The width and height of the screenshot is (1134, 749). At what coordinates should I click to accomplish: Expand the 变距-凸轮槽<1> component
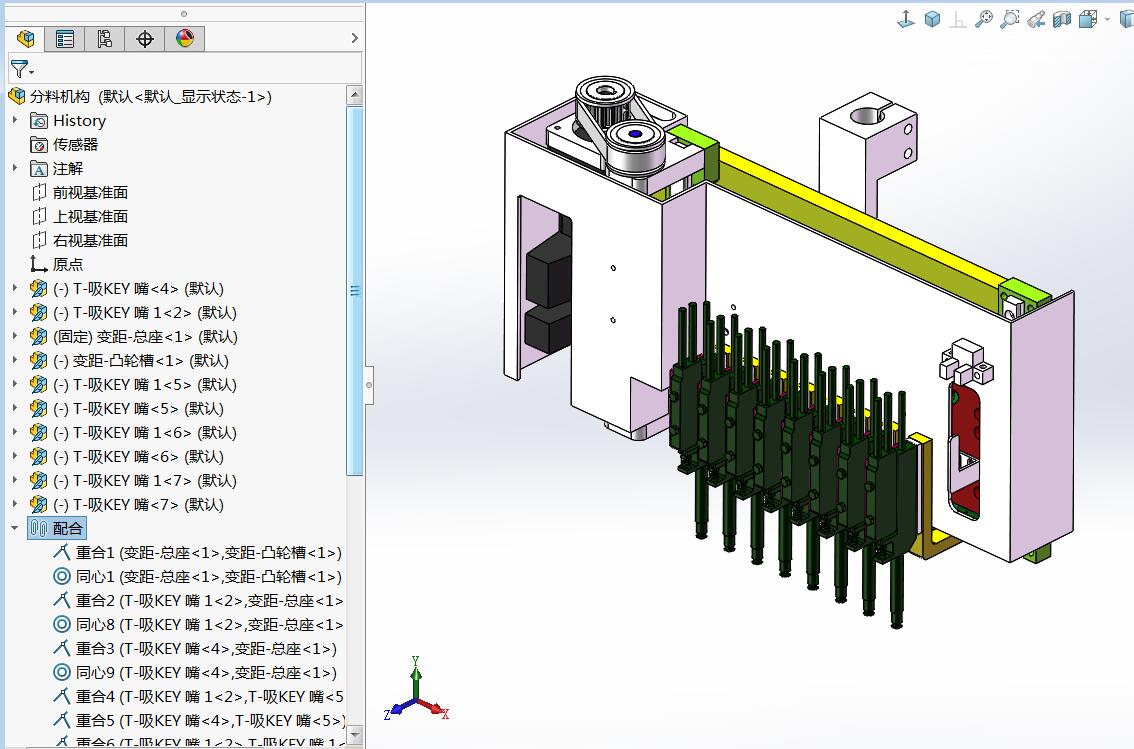15,359
